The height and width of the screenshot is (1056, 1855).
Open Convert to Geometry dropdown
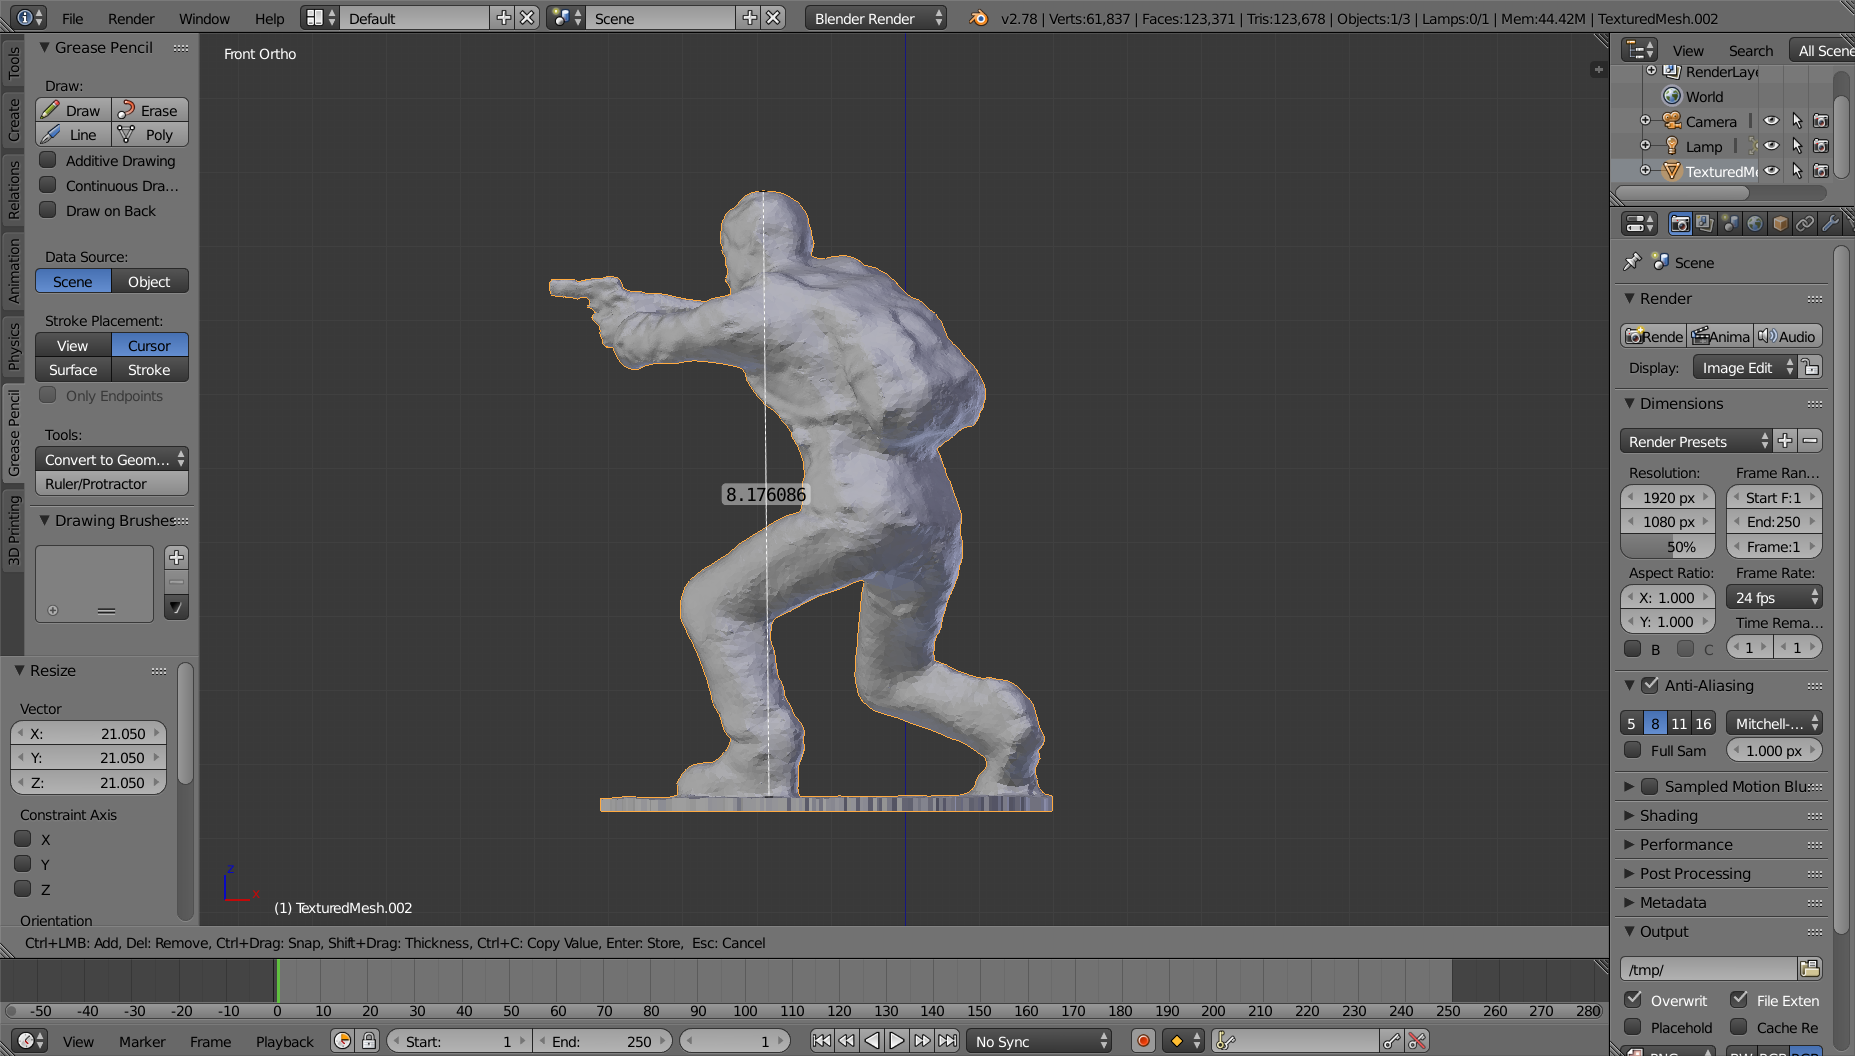pos(112,459)
